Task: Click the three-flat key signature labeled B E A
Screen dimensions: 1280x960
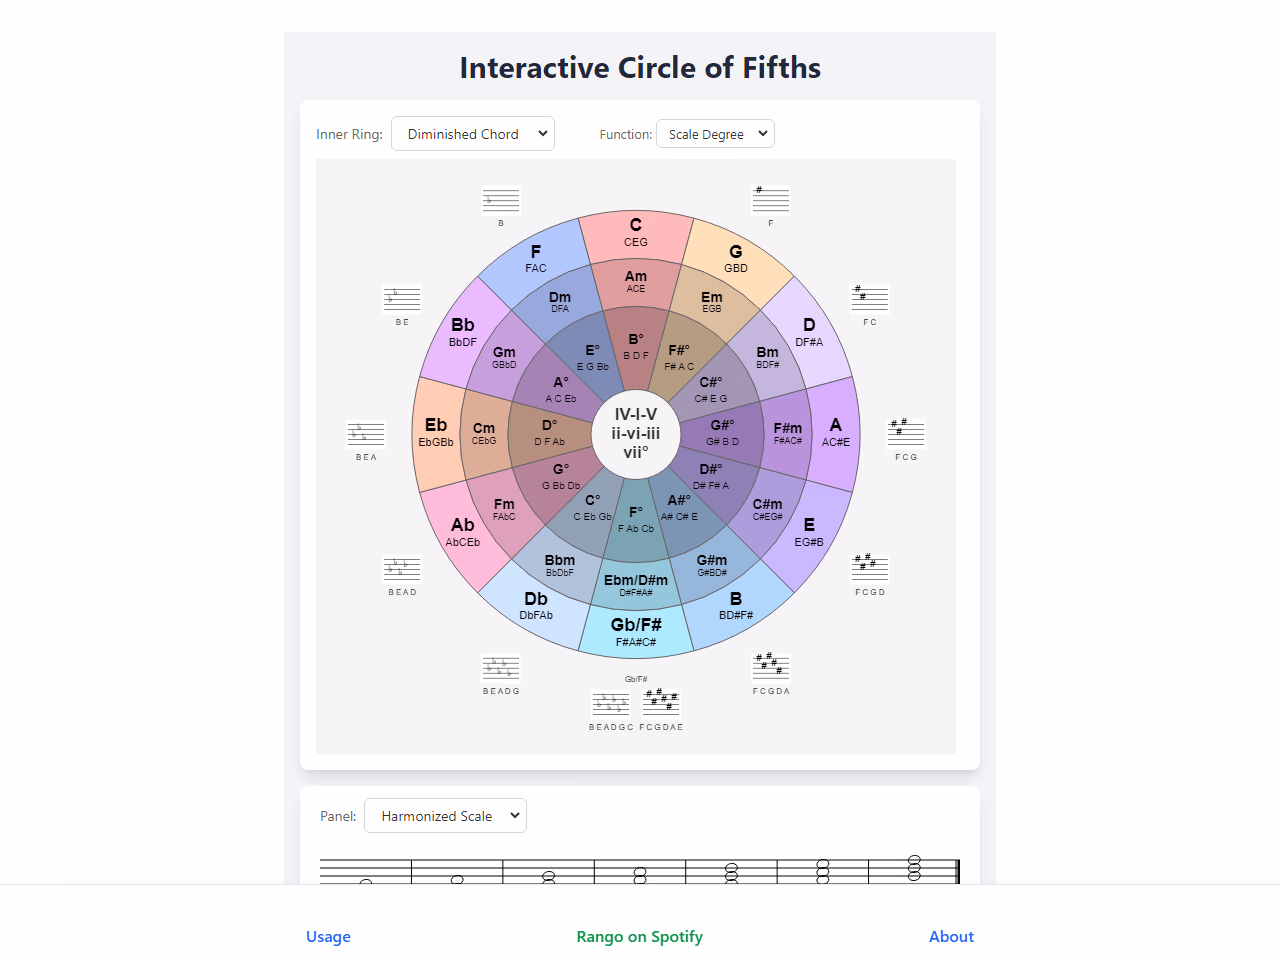Action: point(366,434)
